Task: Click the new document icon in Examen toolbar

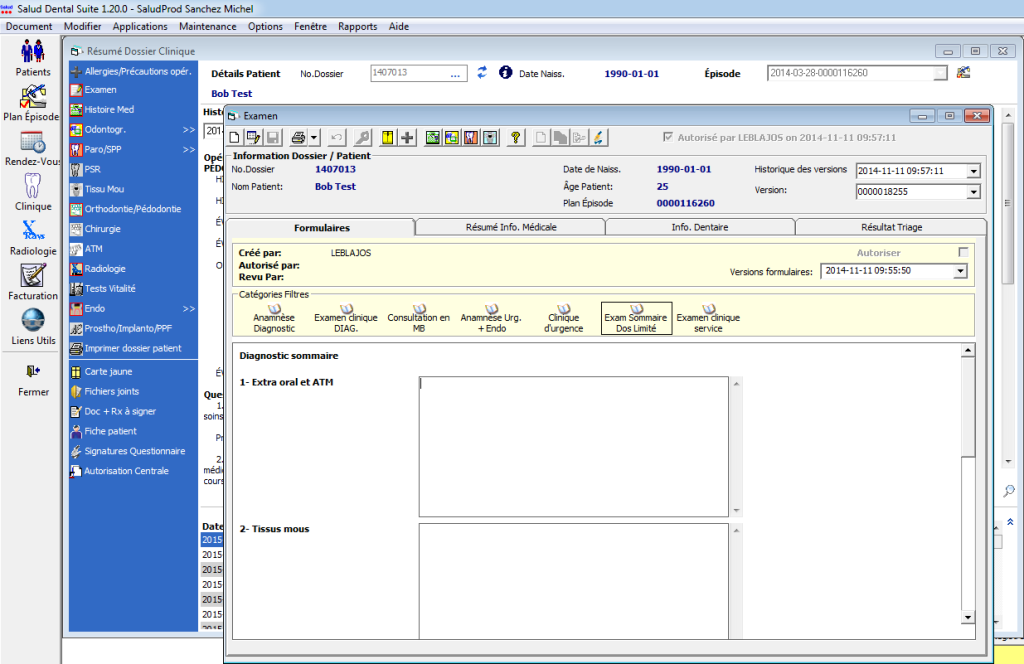Action: point(235,138)
